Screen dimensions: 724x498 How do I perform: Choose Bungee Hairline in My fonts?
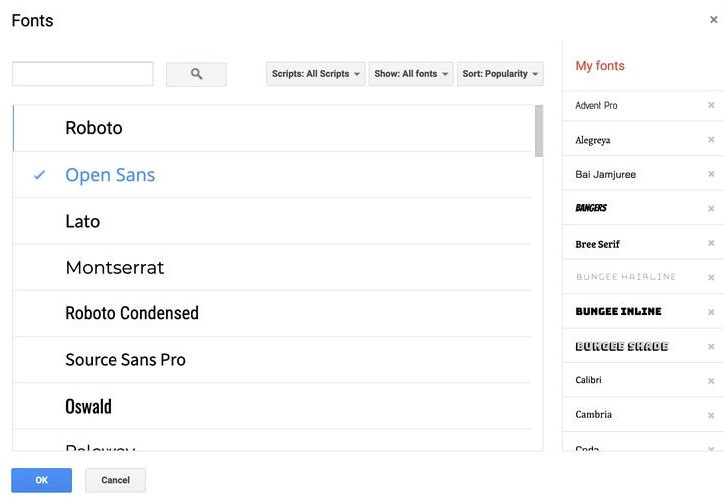point(626,276)
